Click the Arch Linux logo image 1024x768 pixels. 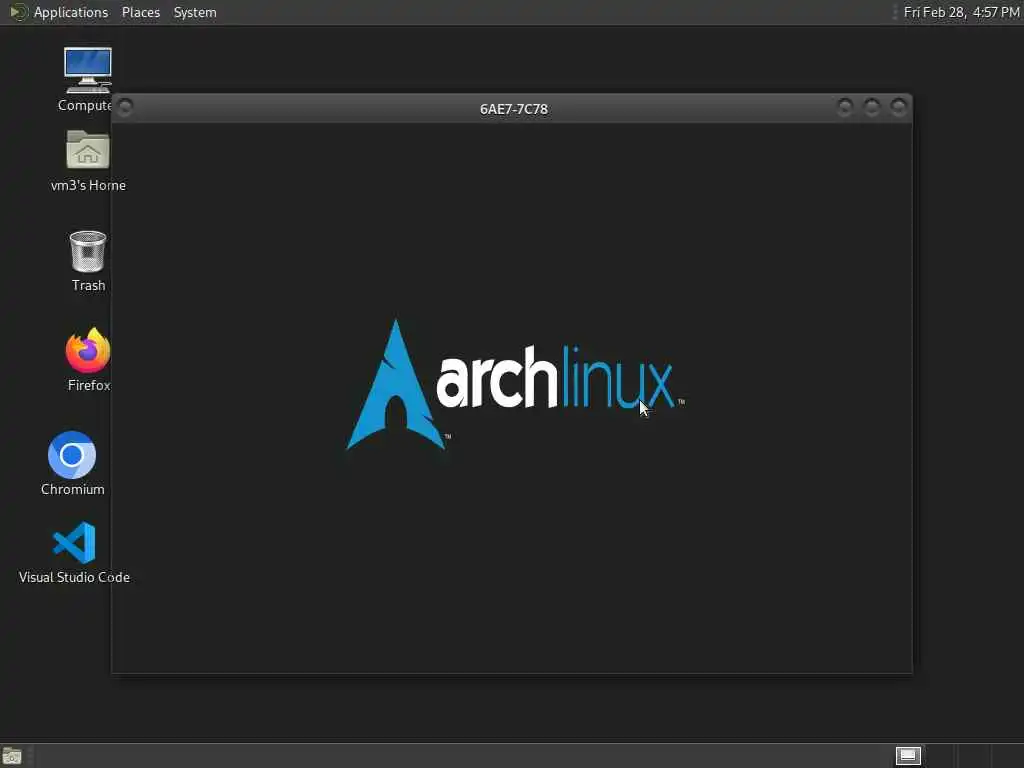click(x=515, y=385)
